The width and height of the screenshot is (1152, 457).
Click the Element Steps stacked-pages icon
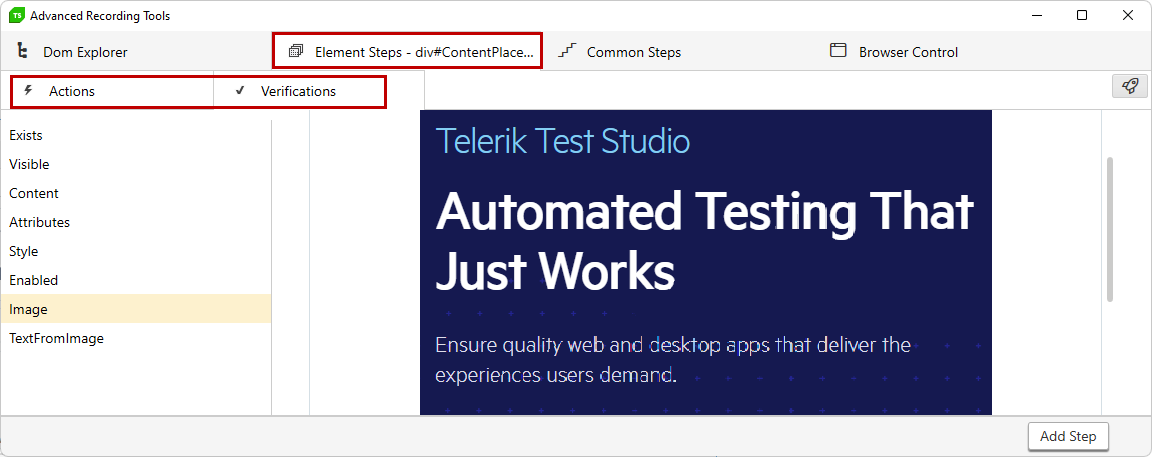(296, 51)
